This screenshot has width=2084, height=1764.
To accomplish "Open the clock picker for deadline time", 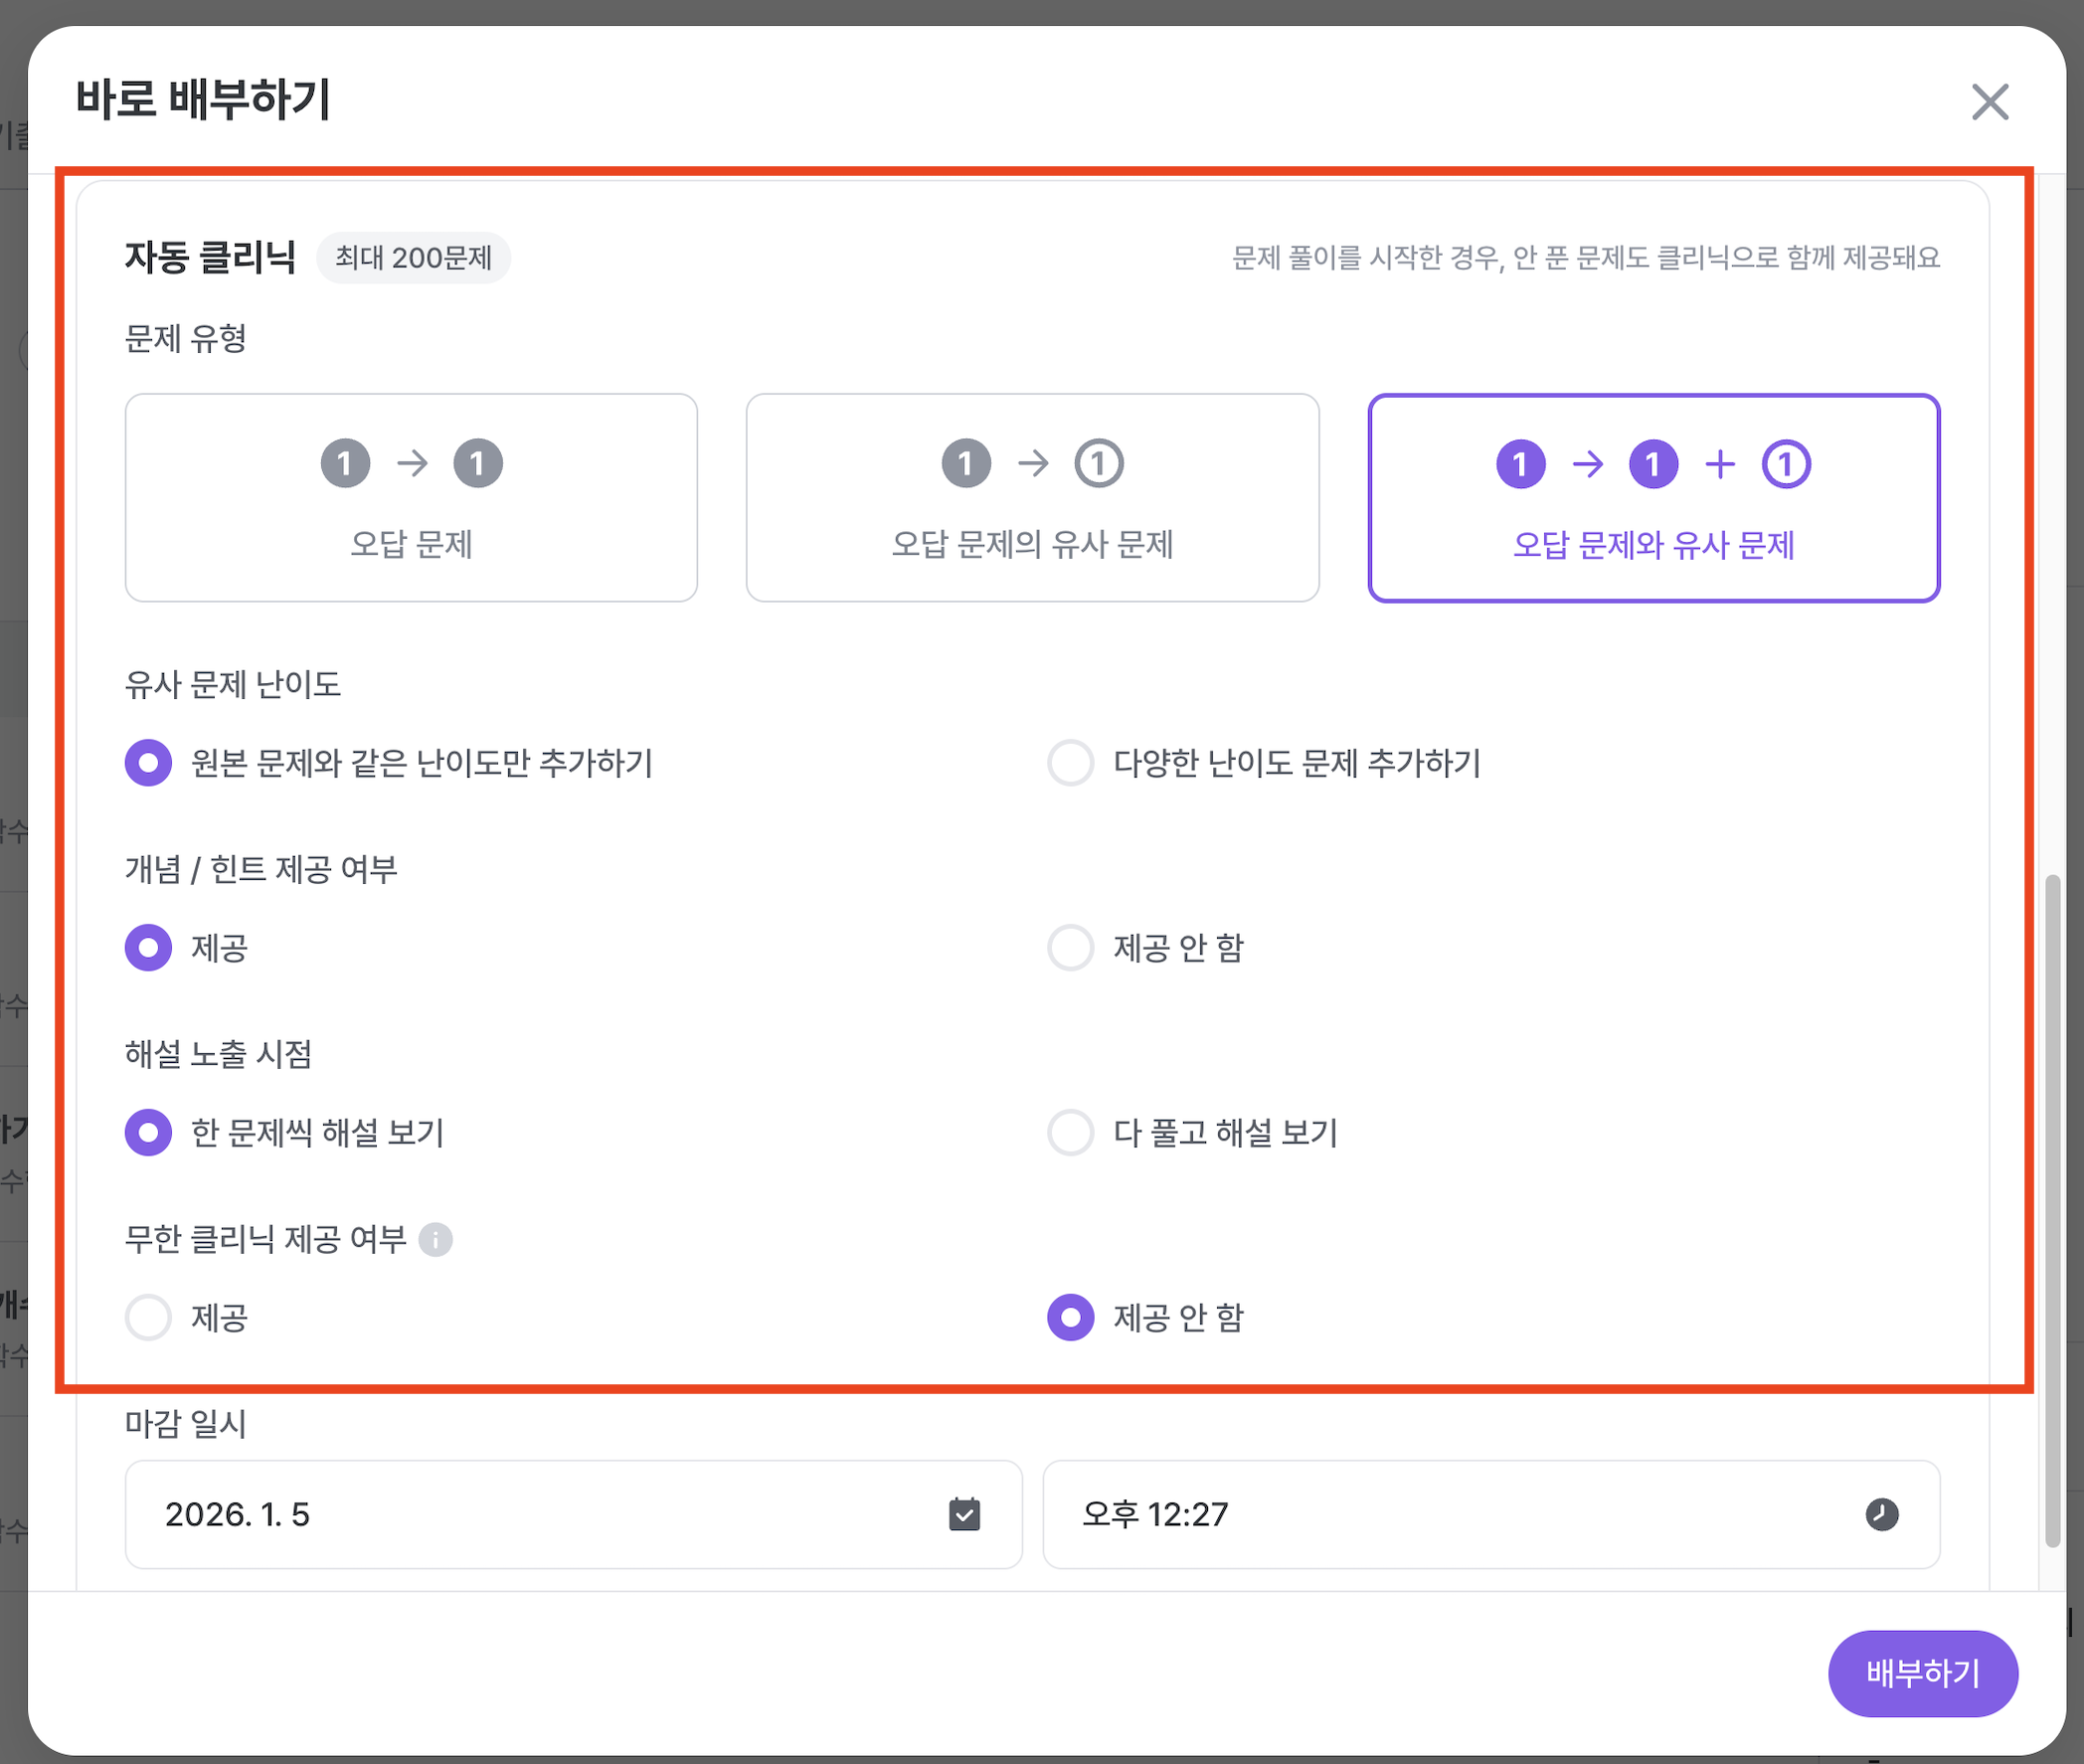I will pyautogui.click(x=1881, y=1515).
